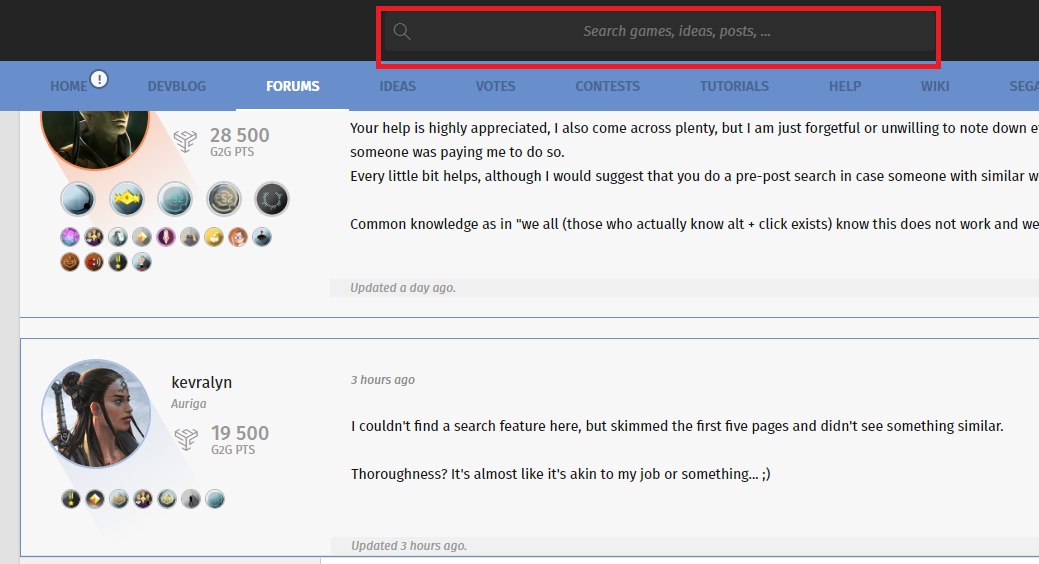Click the kevralyn username link
The image size is (1039, 564).
pyautogui.click(x=201, y=382)
